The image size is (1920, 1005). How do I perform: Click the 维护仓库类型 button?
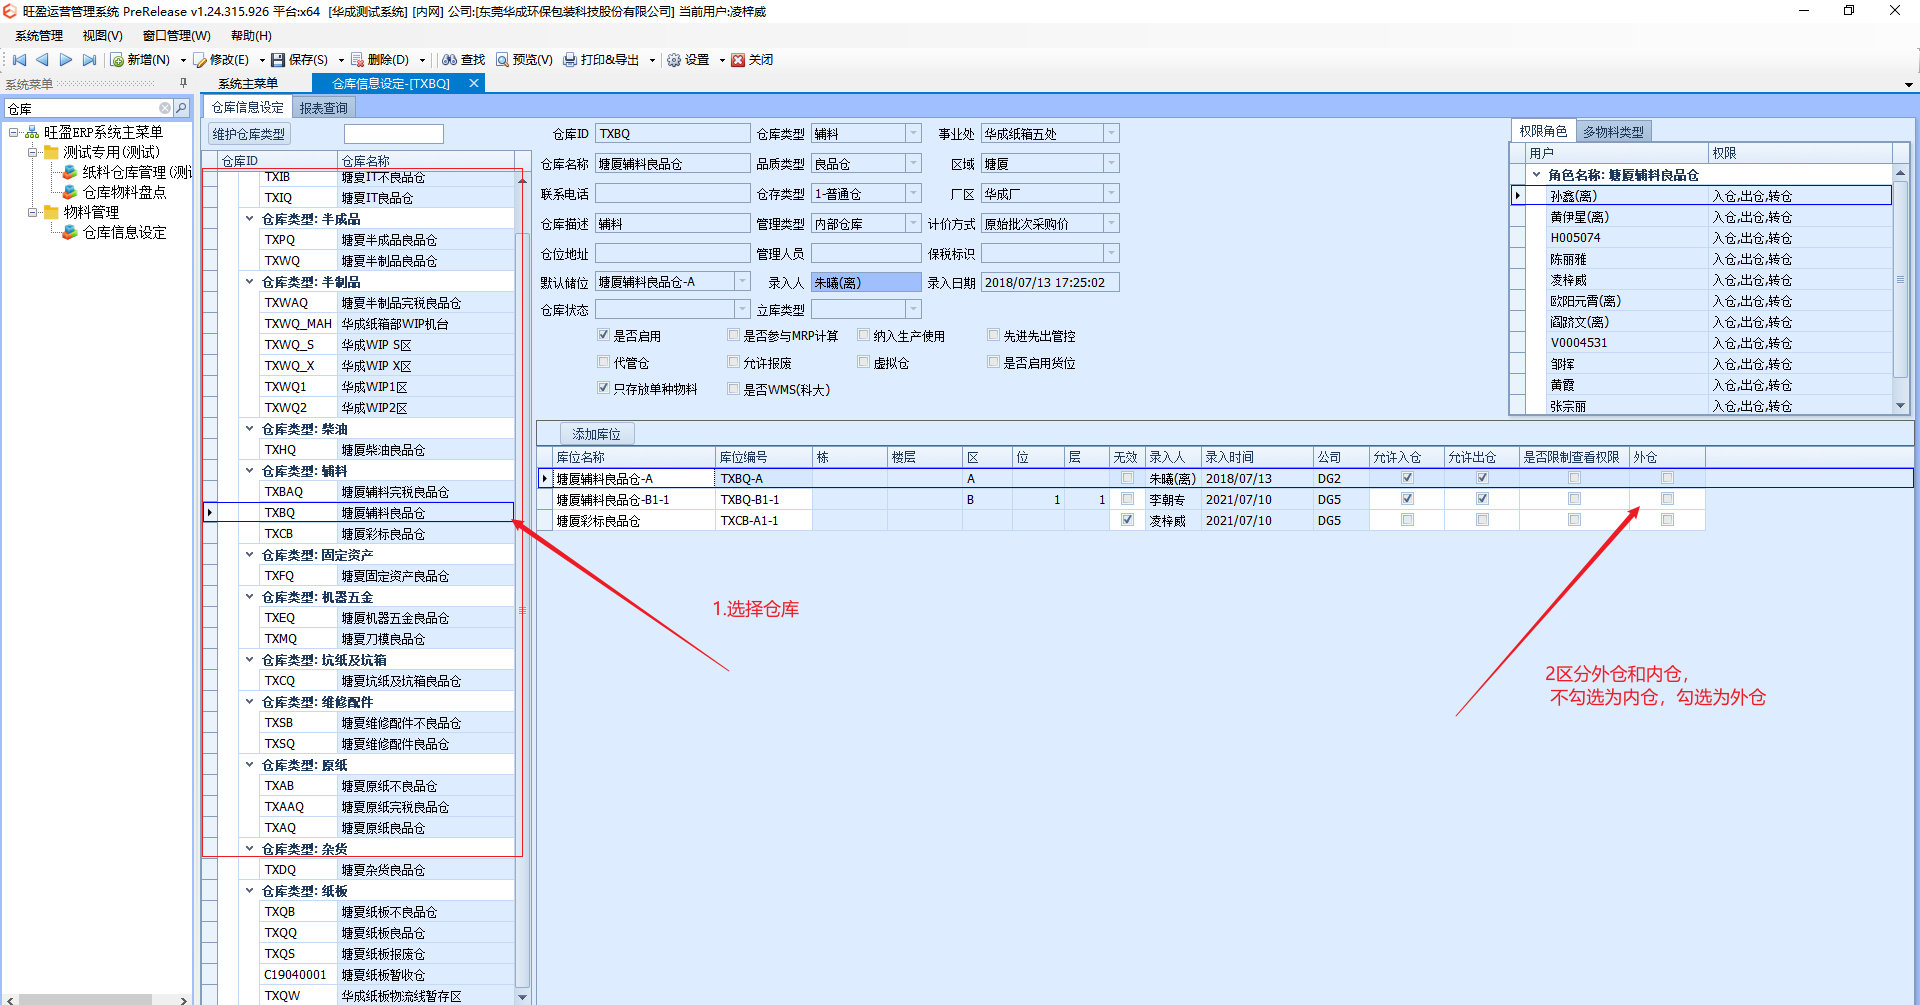pyautogui.click(x=249, y=134)
